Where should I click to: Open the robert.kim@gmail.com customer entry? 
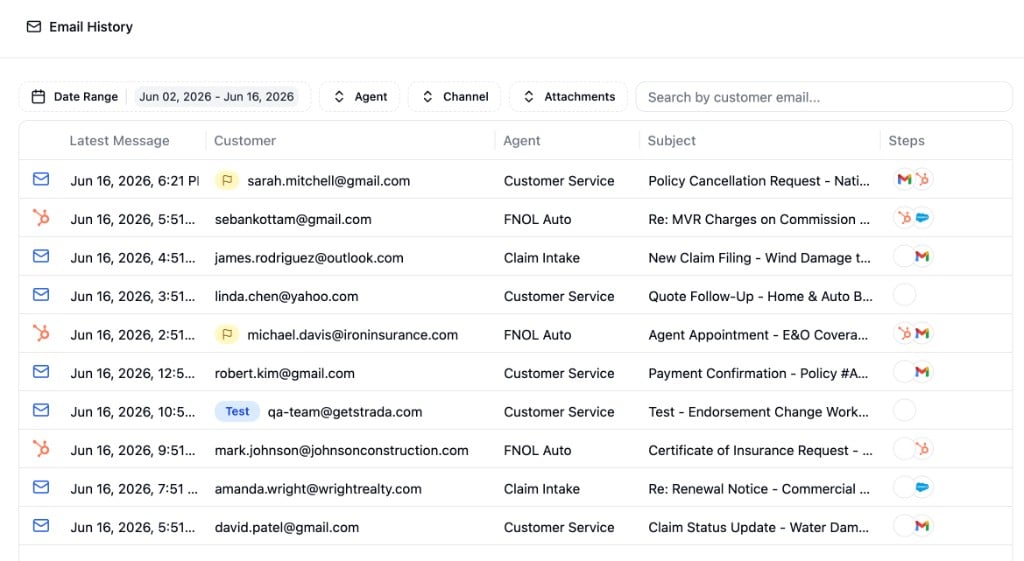[x=285, y=374]
